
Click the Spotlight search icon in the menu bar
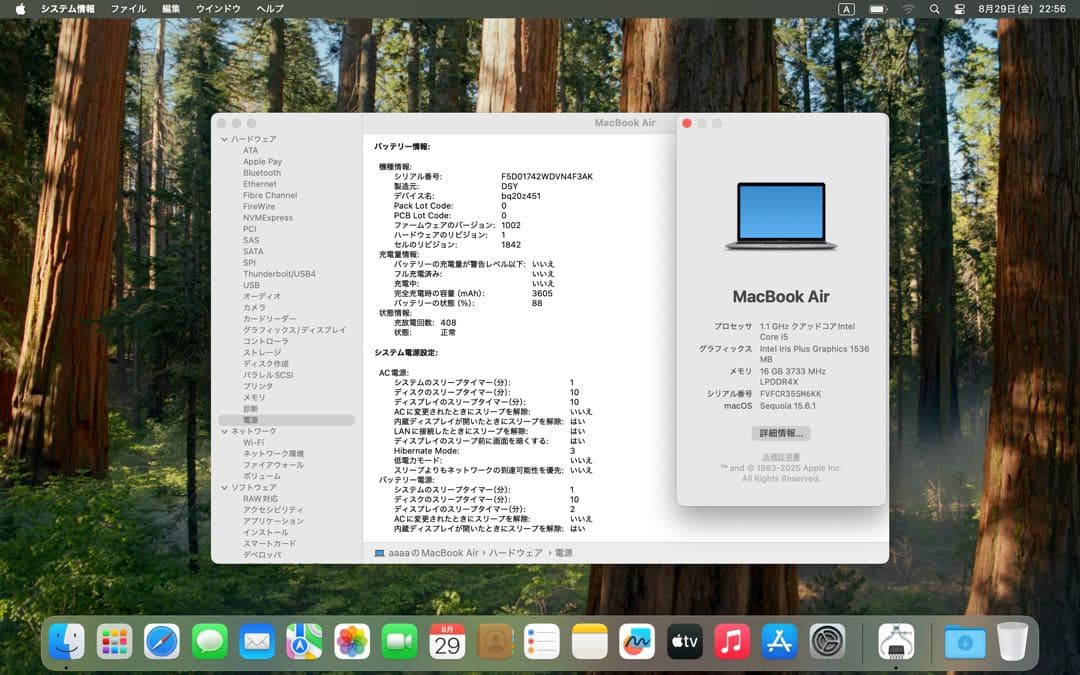[934, 8]
